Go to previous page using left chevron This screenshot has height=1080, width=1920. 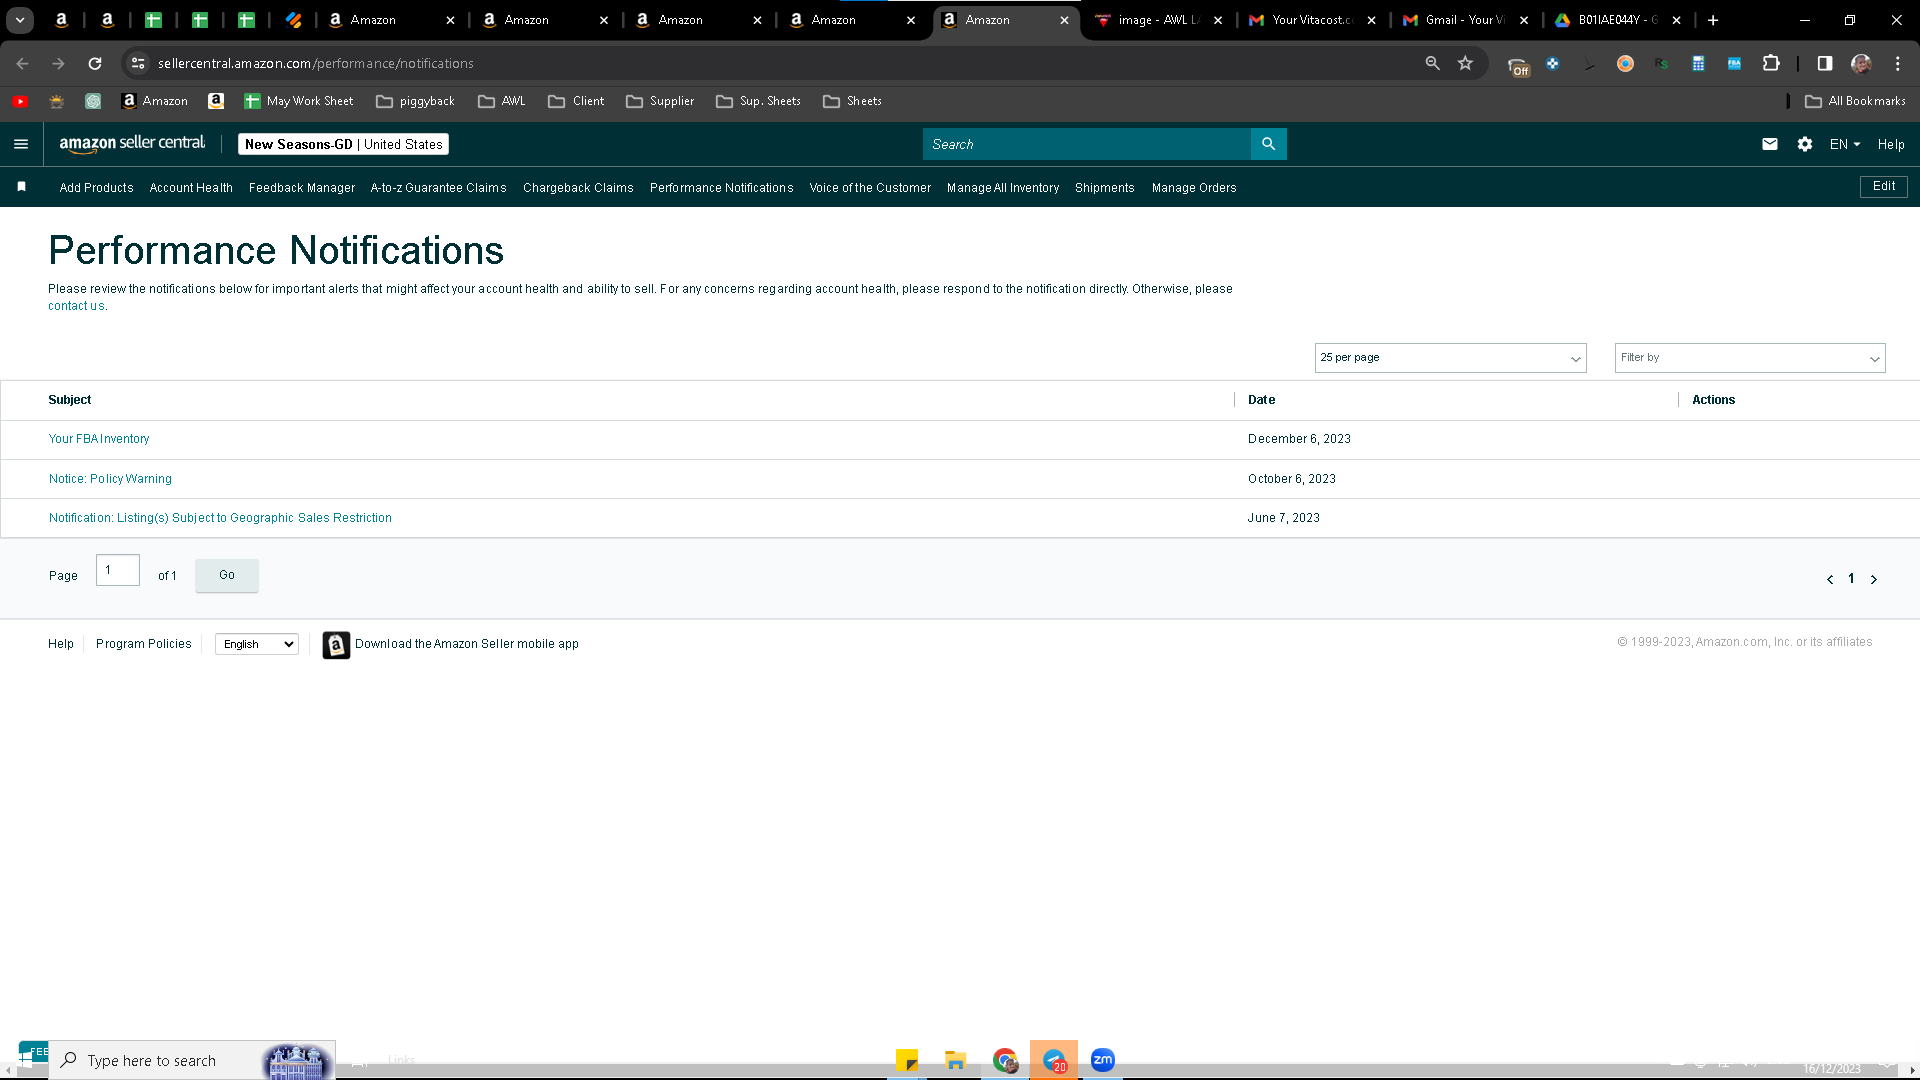pos(1830,579)
